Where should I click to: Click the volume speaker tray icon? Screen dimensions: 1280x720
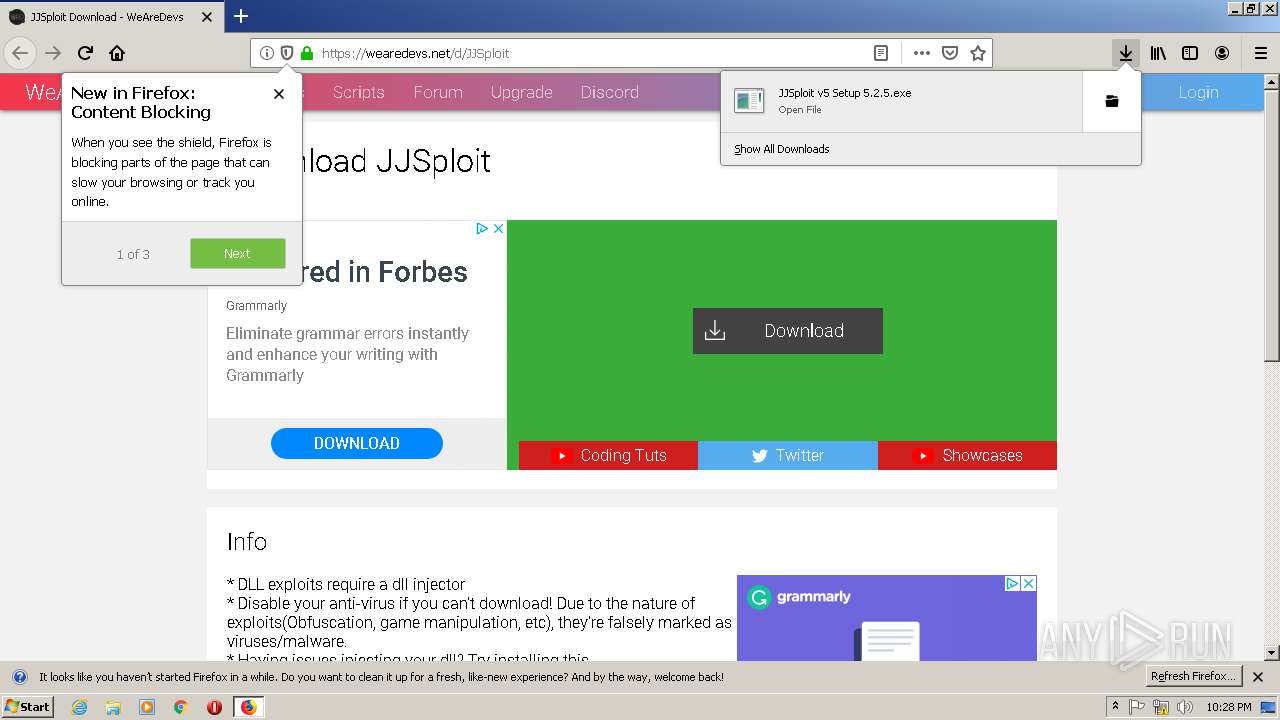click(1185, 707)
